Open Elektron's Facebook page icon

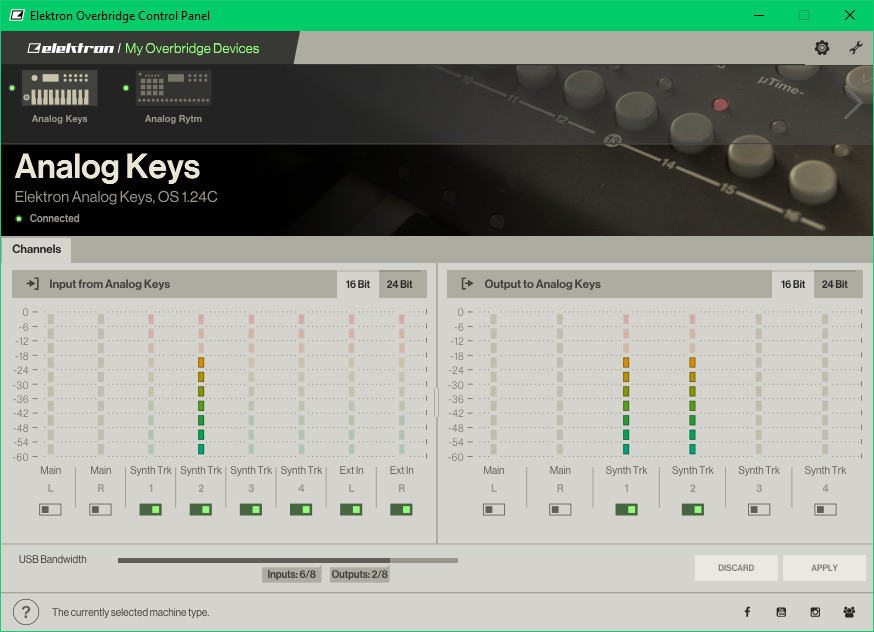tap(747, 612)
